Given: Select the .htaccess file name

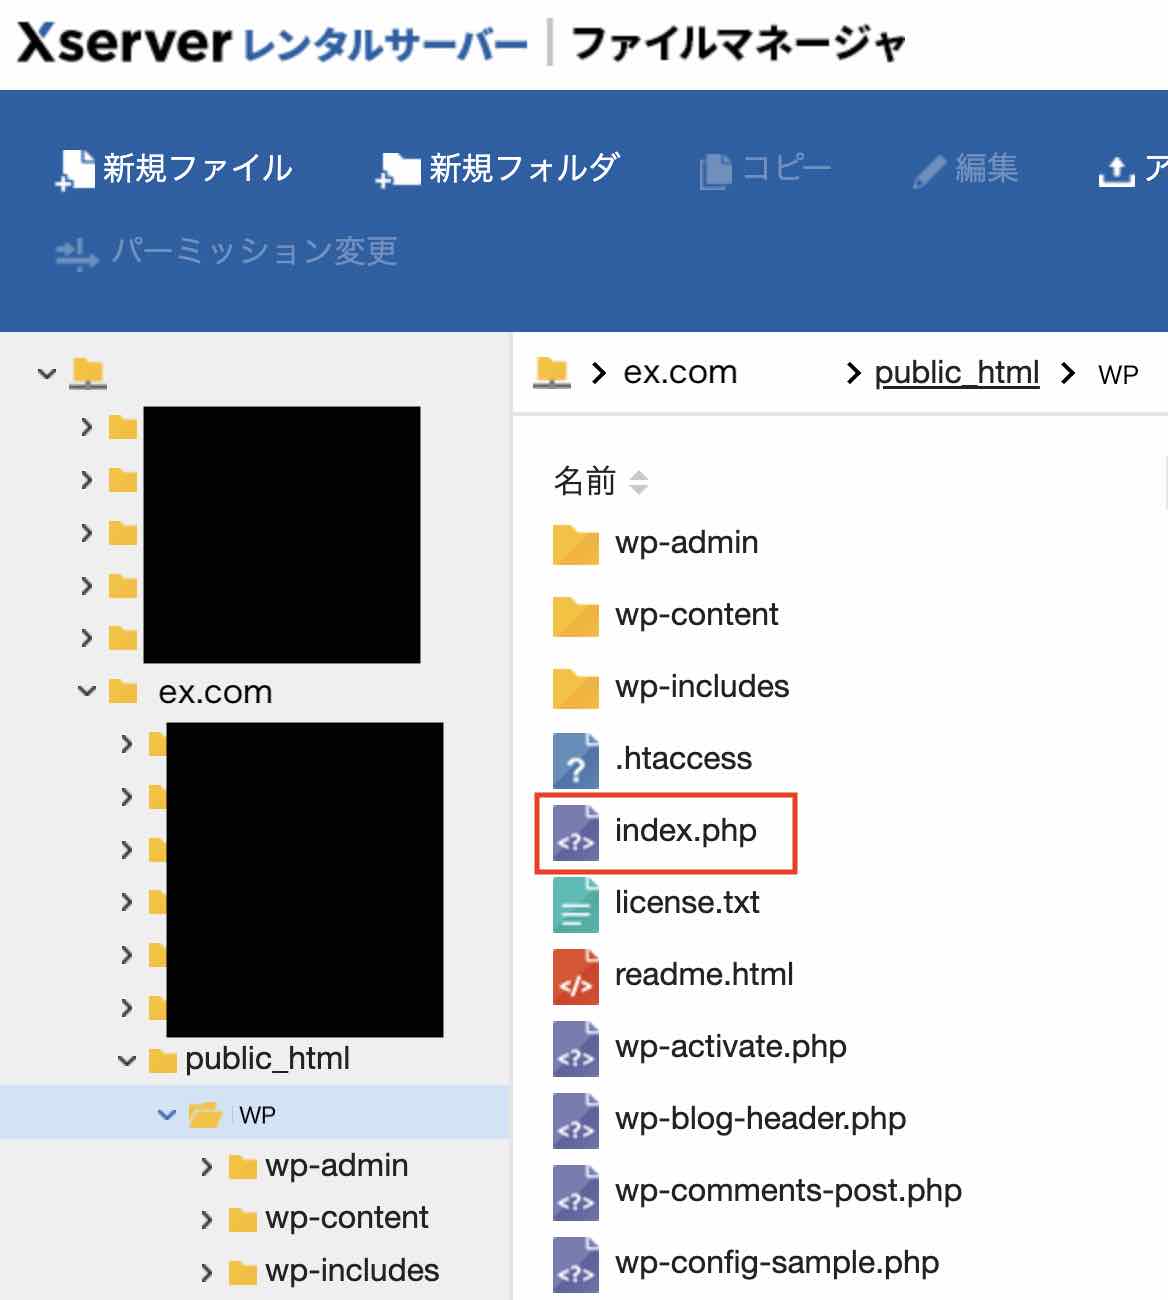Looking at the screenshot, I should 683,759.
